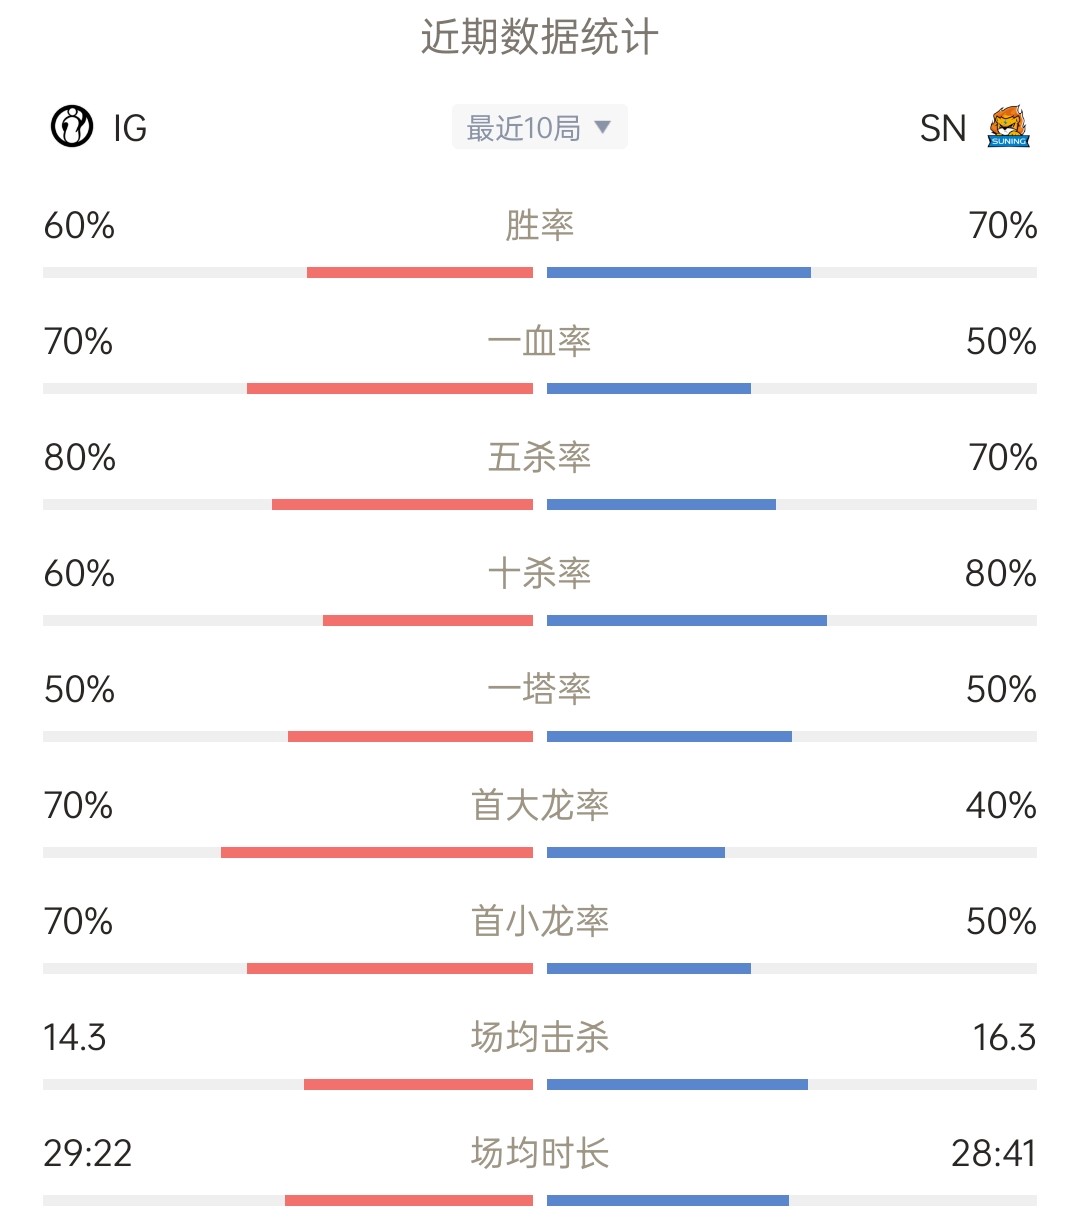Image resolution: width=1080 pixels, height=1229 pixels.
Task: Open the 最近10局 dropdown
Action: [540, 127]
